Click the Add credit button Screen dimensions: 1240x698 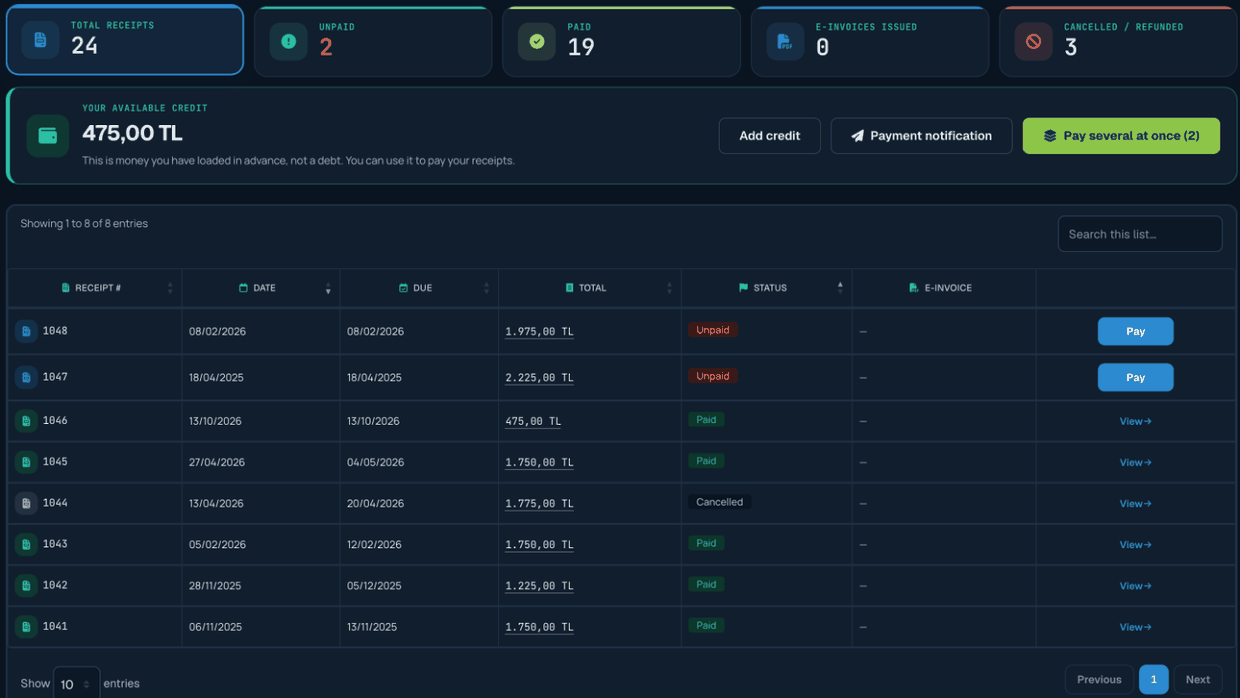770,136
